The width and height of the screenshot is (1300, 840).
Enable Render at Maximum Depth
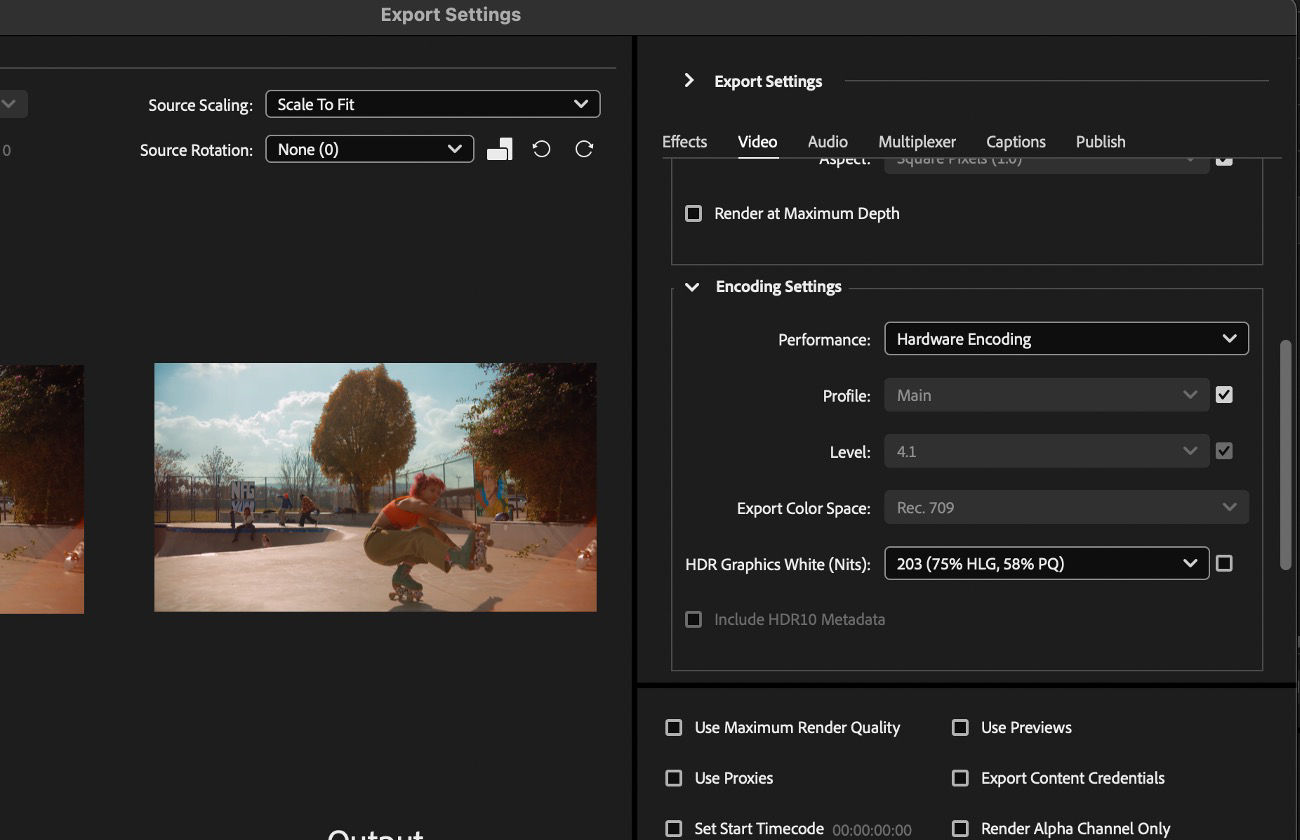click(693, 213)
